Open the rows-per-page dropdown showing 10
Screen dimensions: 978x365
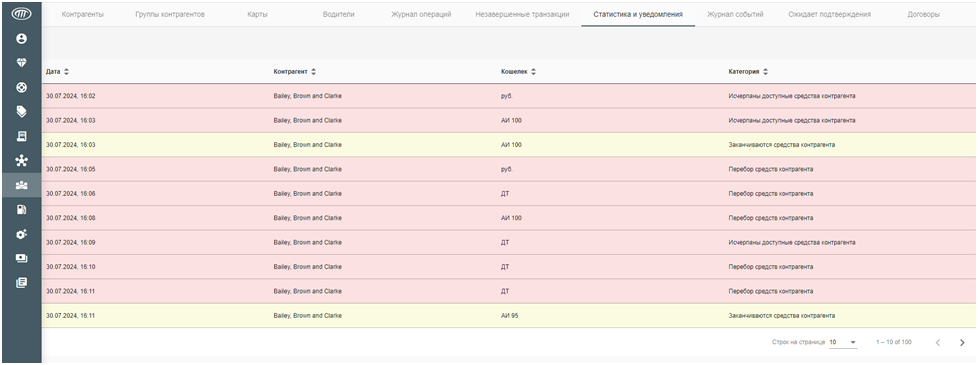pos(843,342)
